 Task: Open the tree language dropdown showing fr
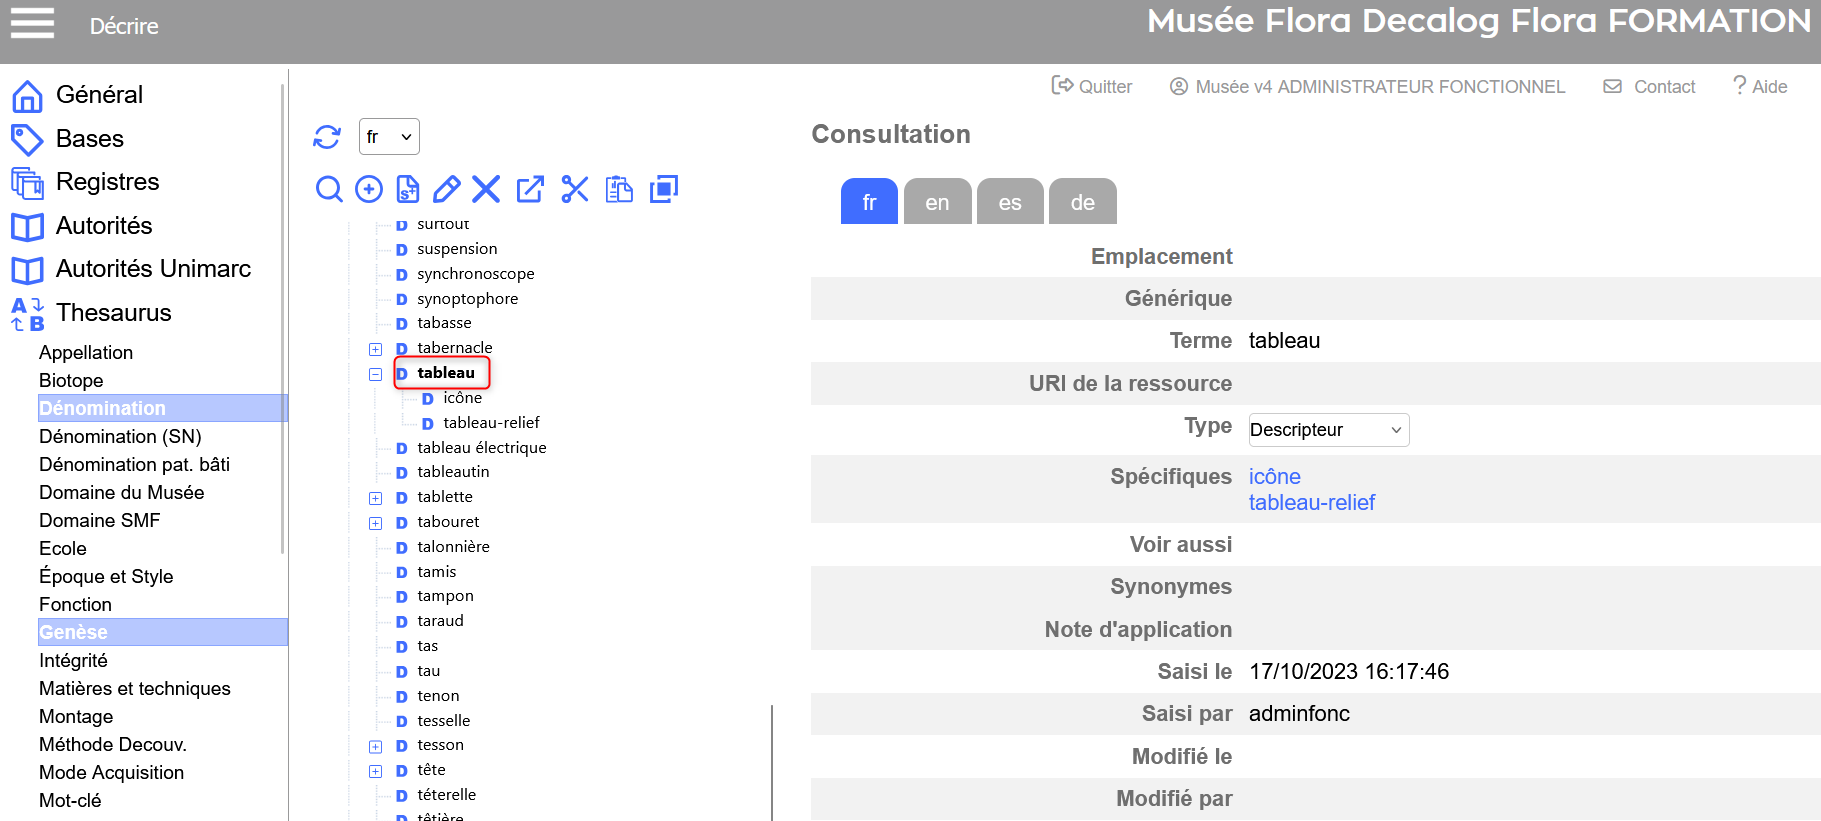point(389,137)
